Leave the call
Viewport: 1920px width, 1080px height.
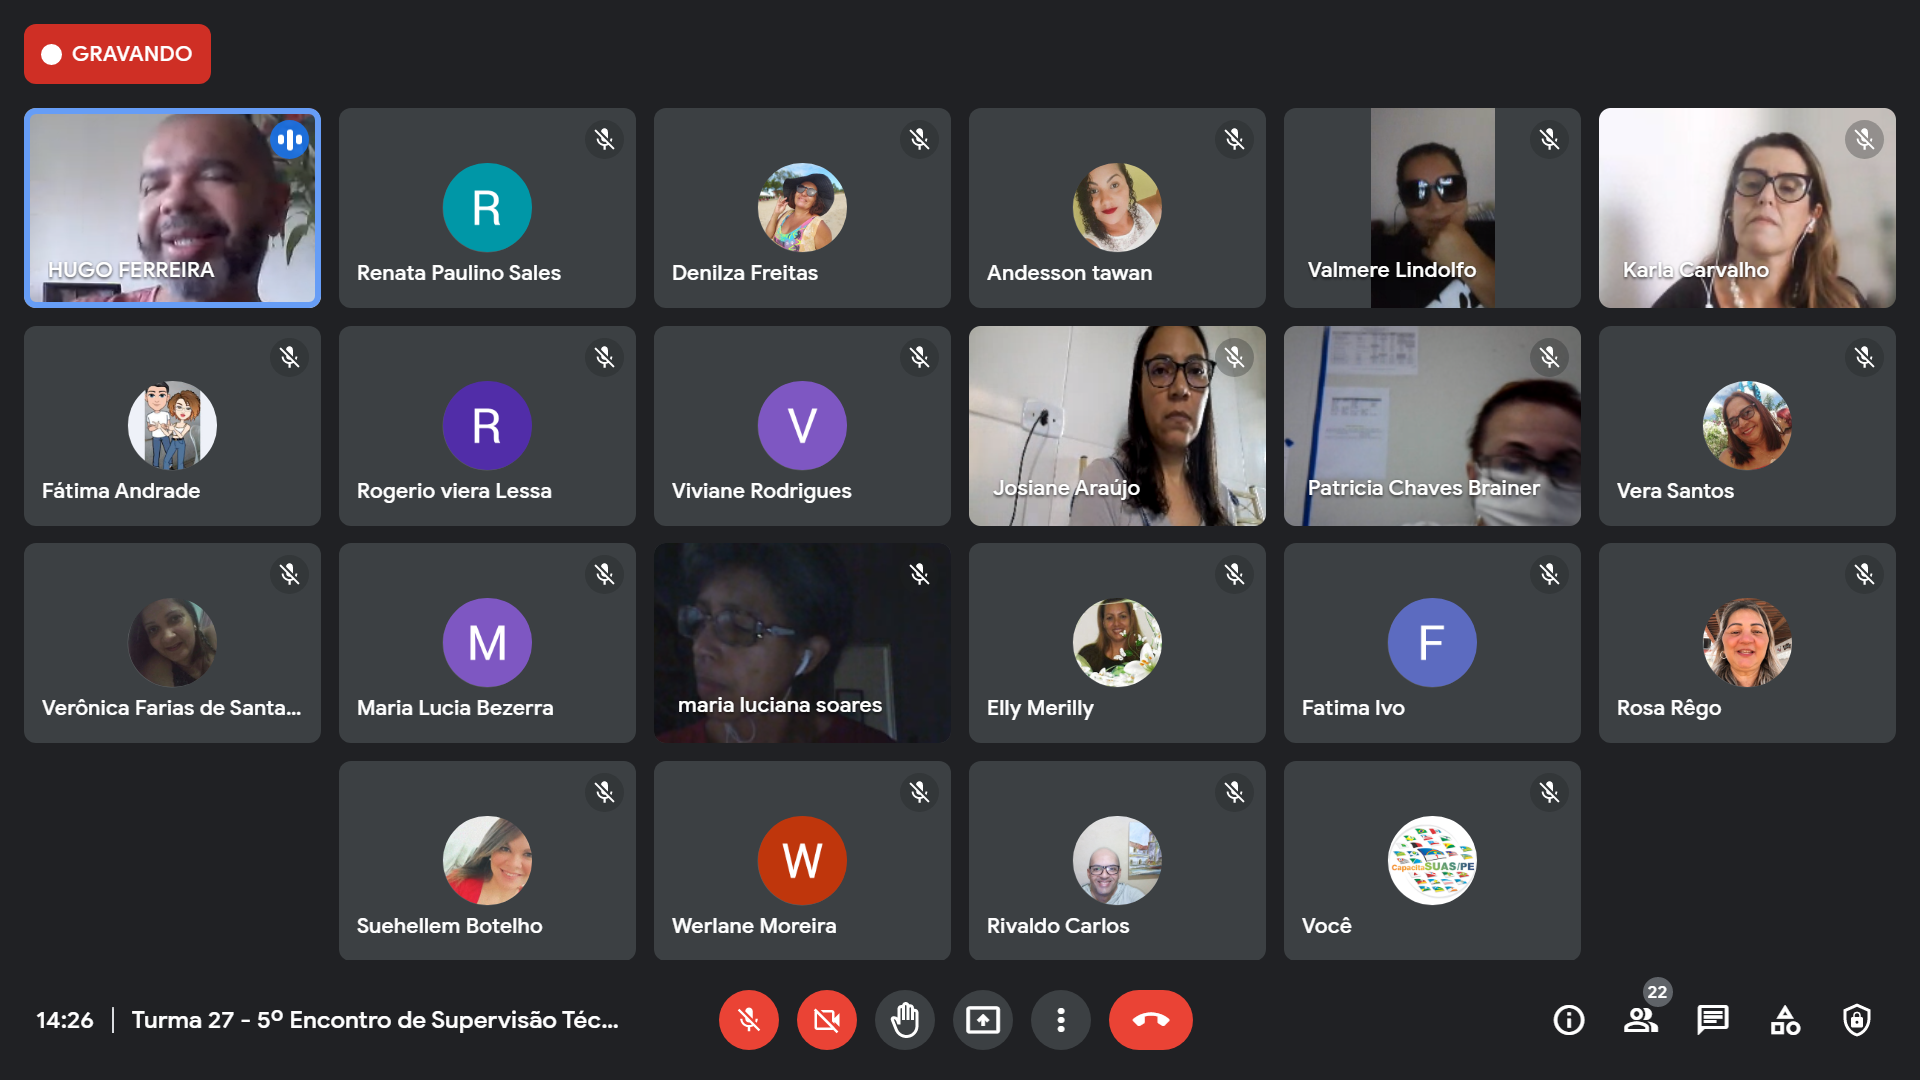pos(1150,1020)
